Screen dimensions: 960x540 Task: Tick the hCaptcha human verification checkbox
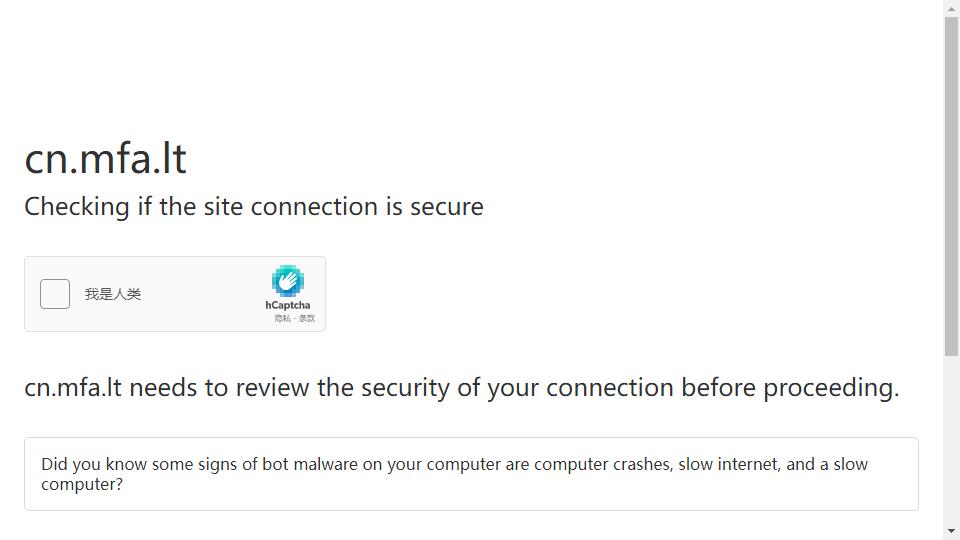coord(55,294)
